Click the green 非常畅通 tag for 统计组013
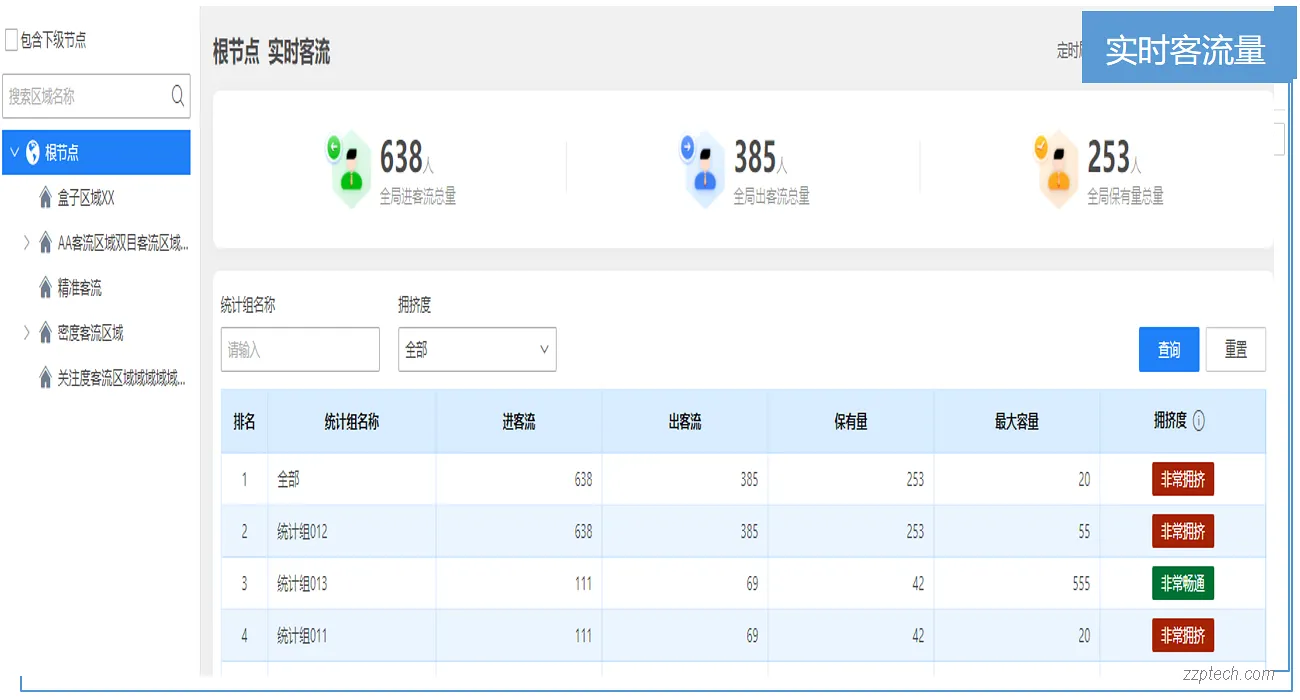 tap(1182, 584)
